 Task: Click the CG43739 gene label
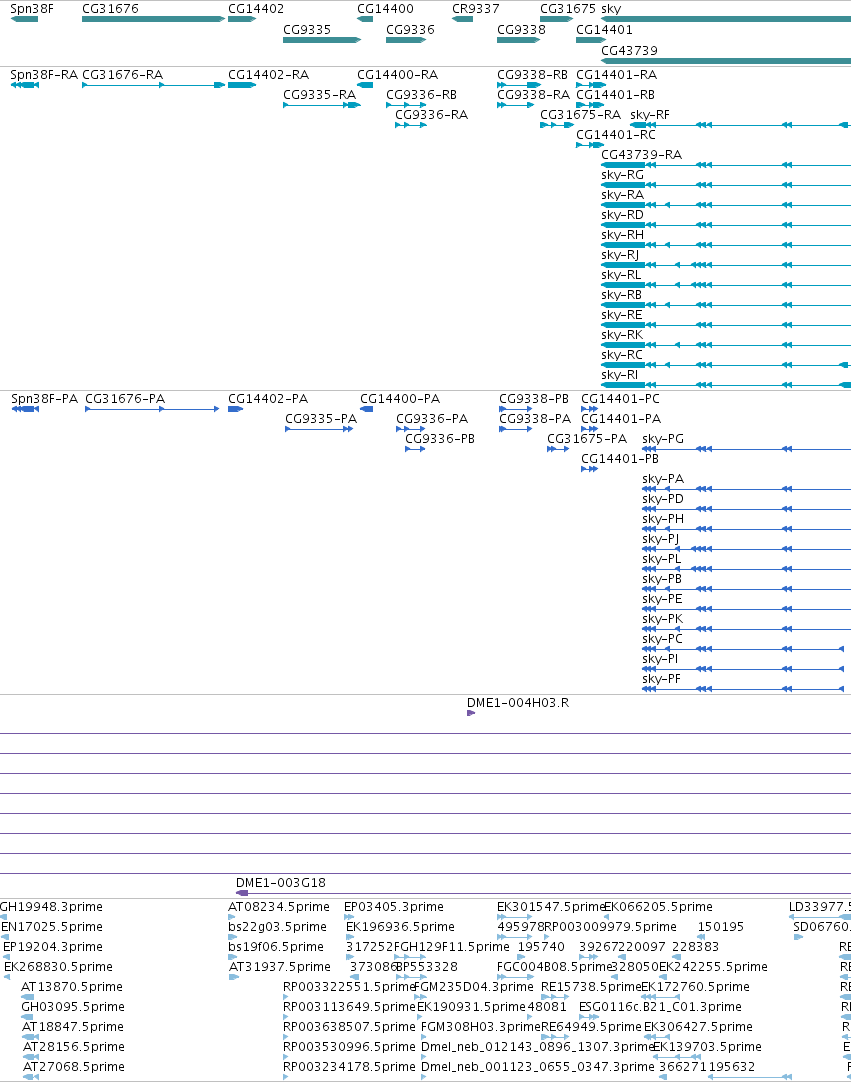(629, 50)
